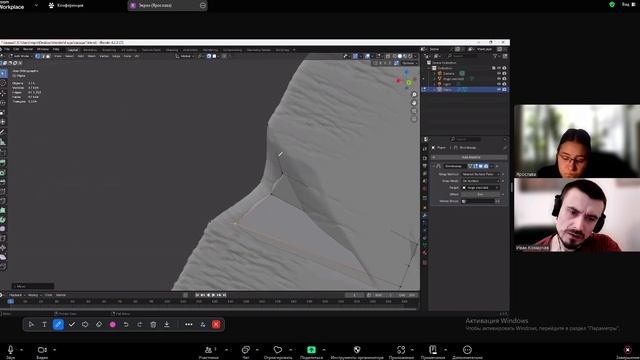Select Blender's Move tool
Viewport: 640px width, 360px height.
click(3, 93)
